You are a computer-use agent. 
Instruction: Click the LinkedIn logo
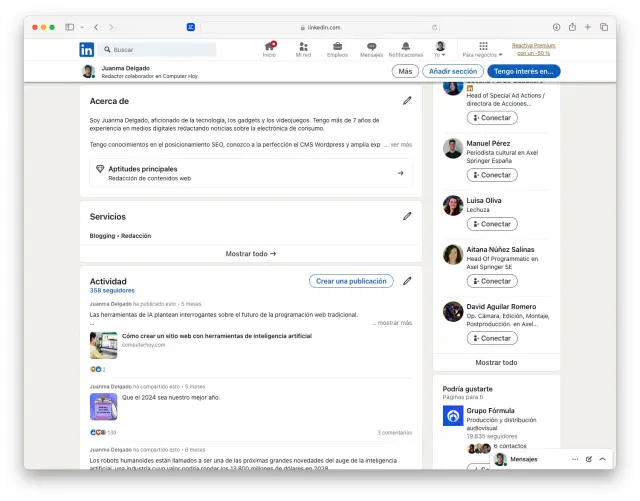click(87, 49)
